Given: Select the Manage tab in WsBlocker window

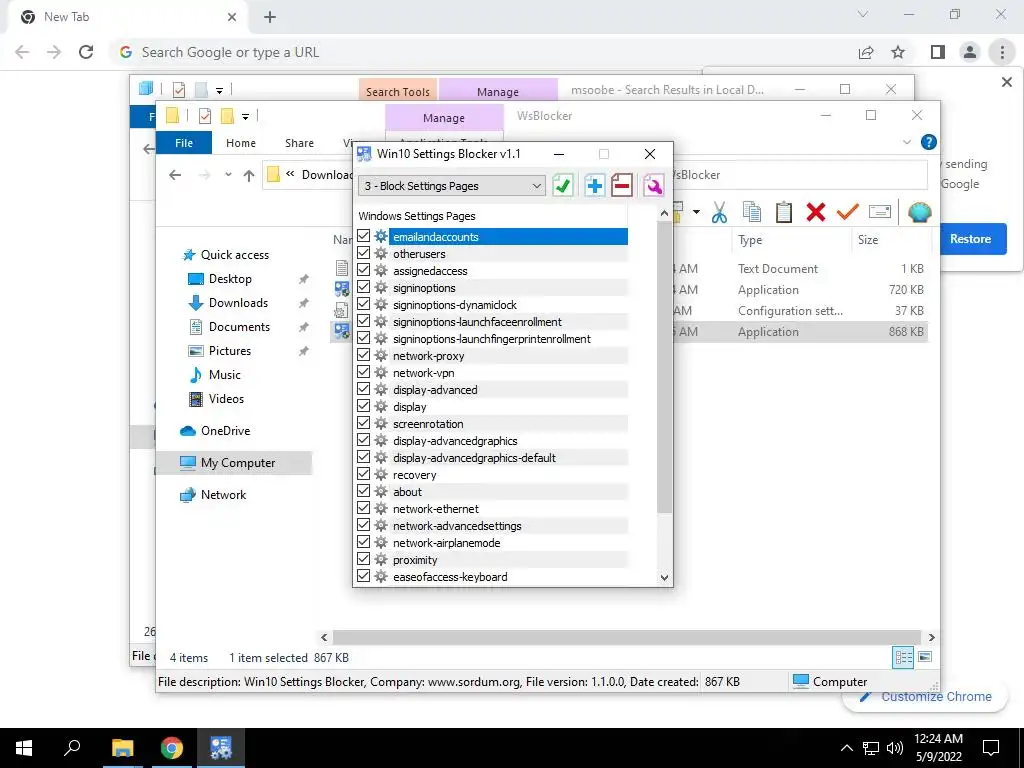Looking at the screenshot, I should tap(444, 118).
